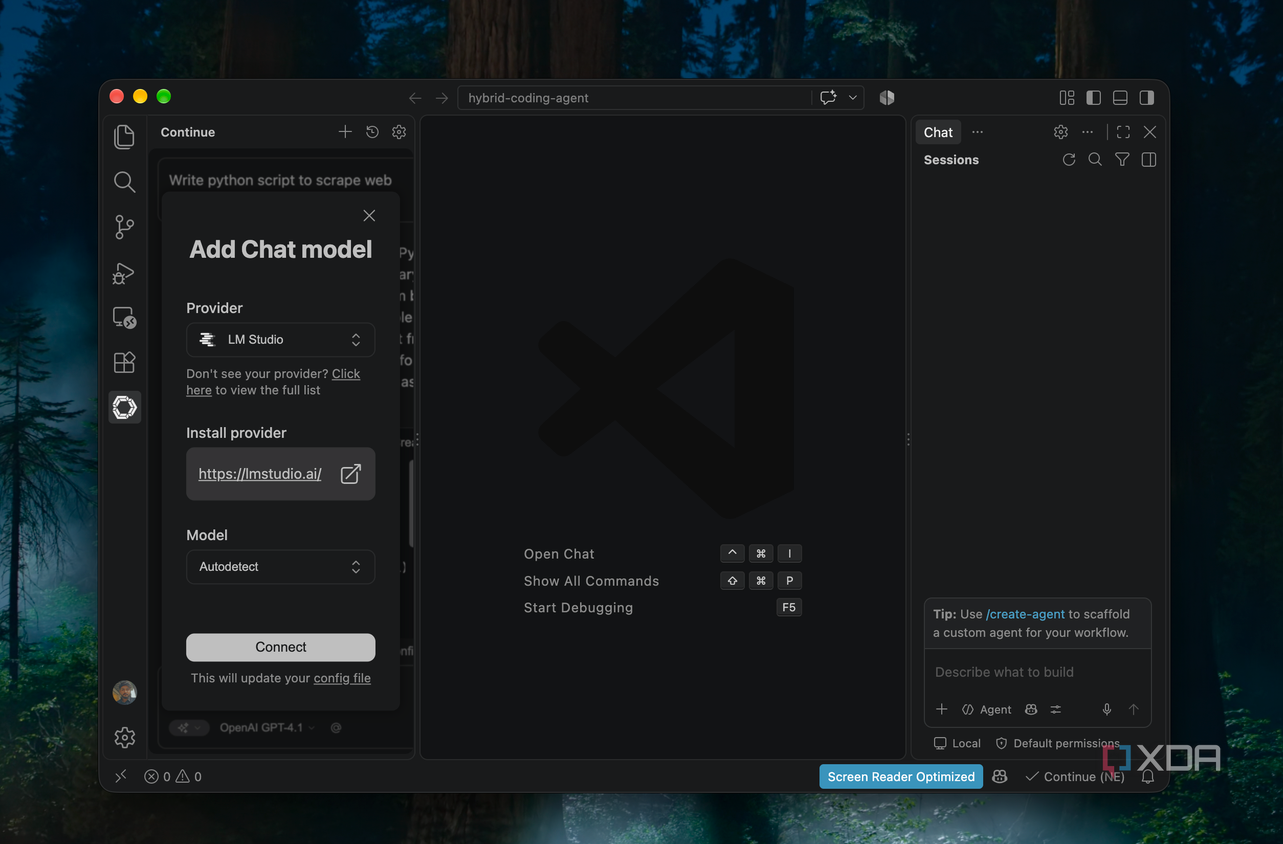Screen dimensions: 1283x844
Task: Open the Run and Debug view
Action: [124, 273]
